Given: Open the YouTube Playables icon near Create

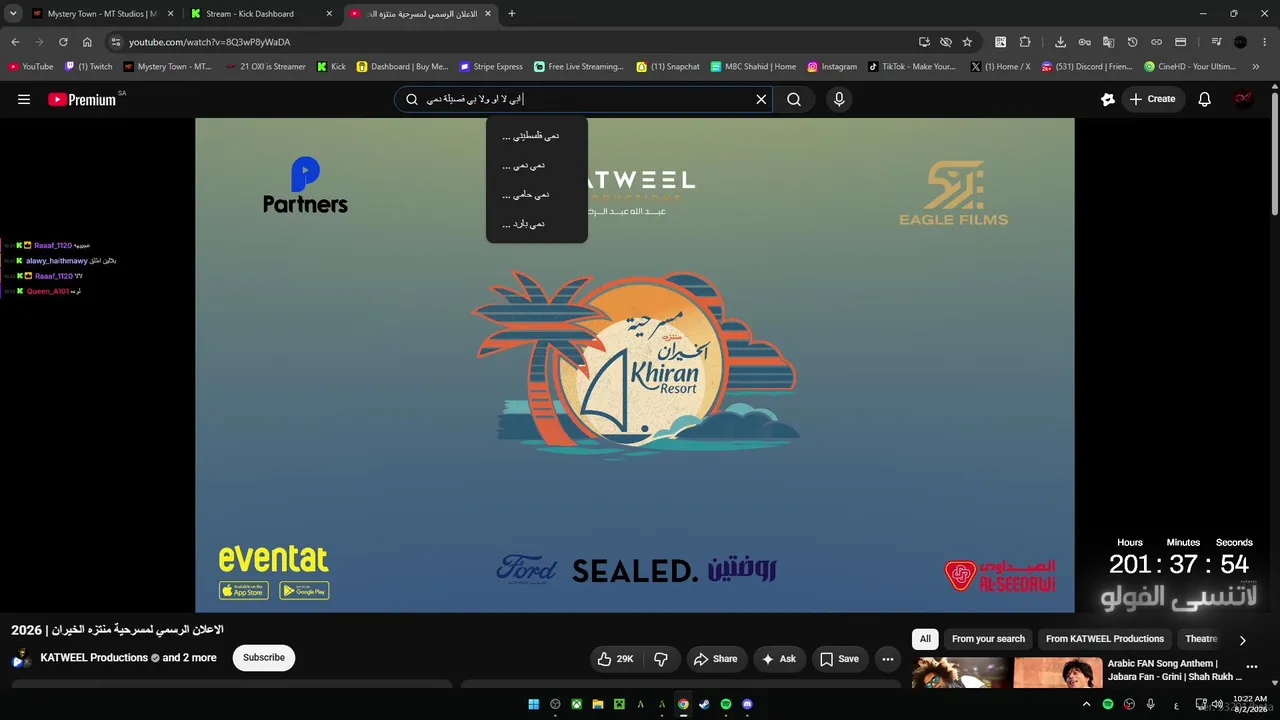Looking at the screenshot, I should 1108,99.
